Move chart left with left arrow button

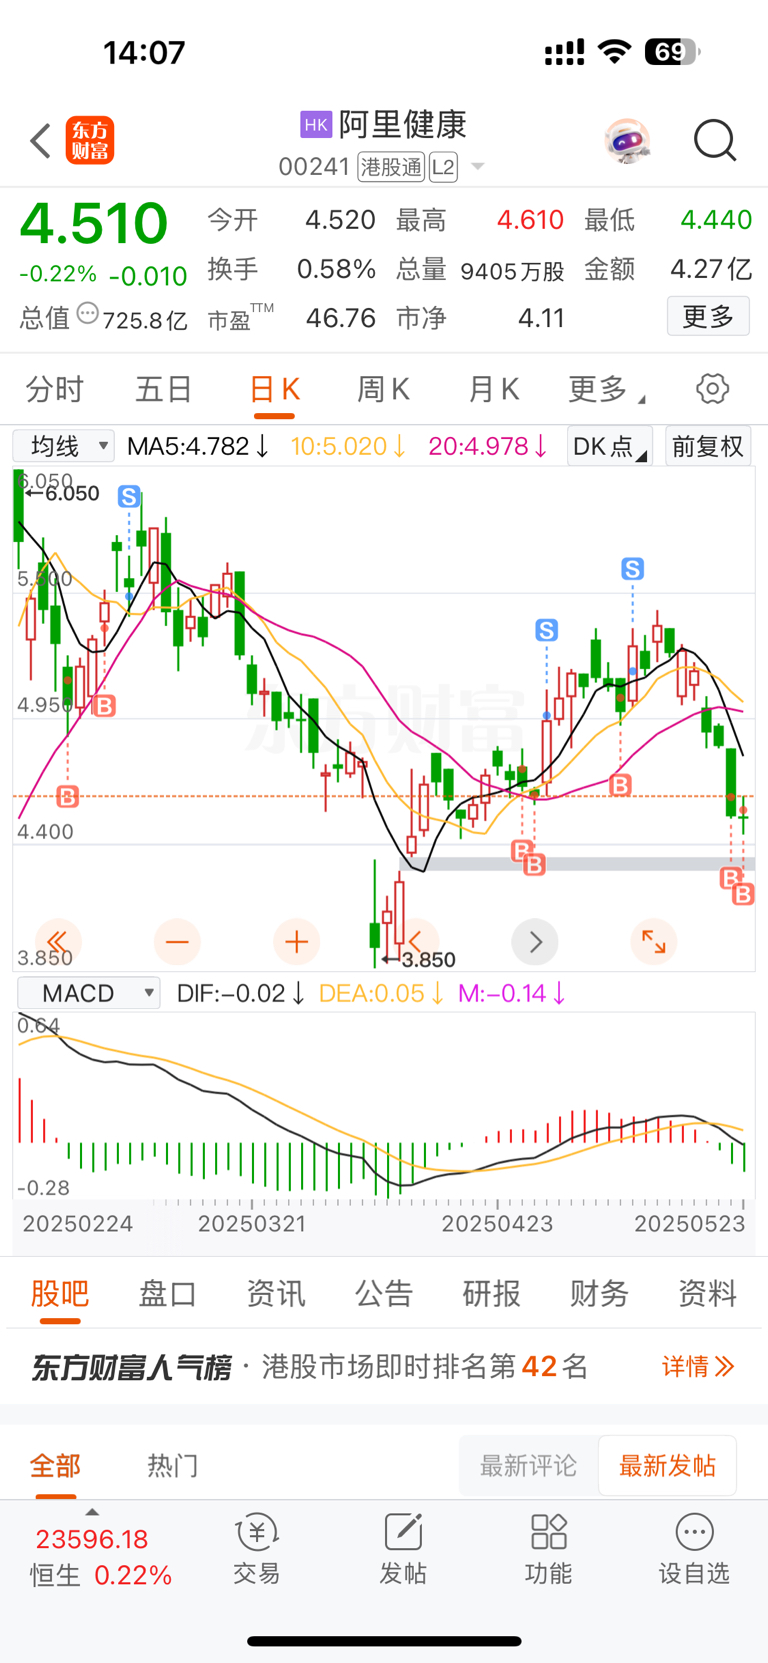[416, 942]
